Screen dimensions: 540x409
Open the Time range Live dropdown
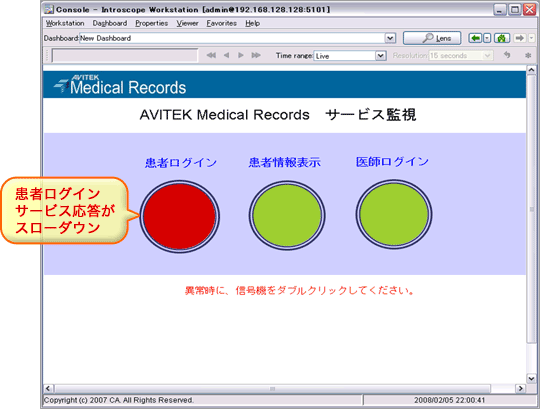tap(380, 55)
